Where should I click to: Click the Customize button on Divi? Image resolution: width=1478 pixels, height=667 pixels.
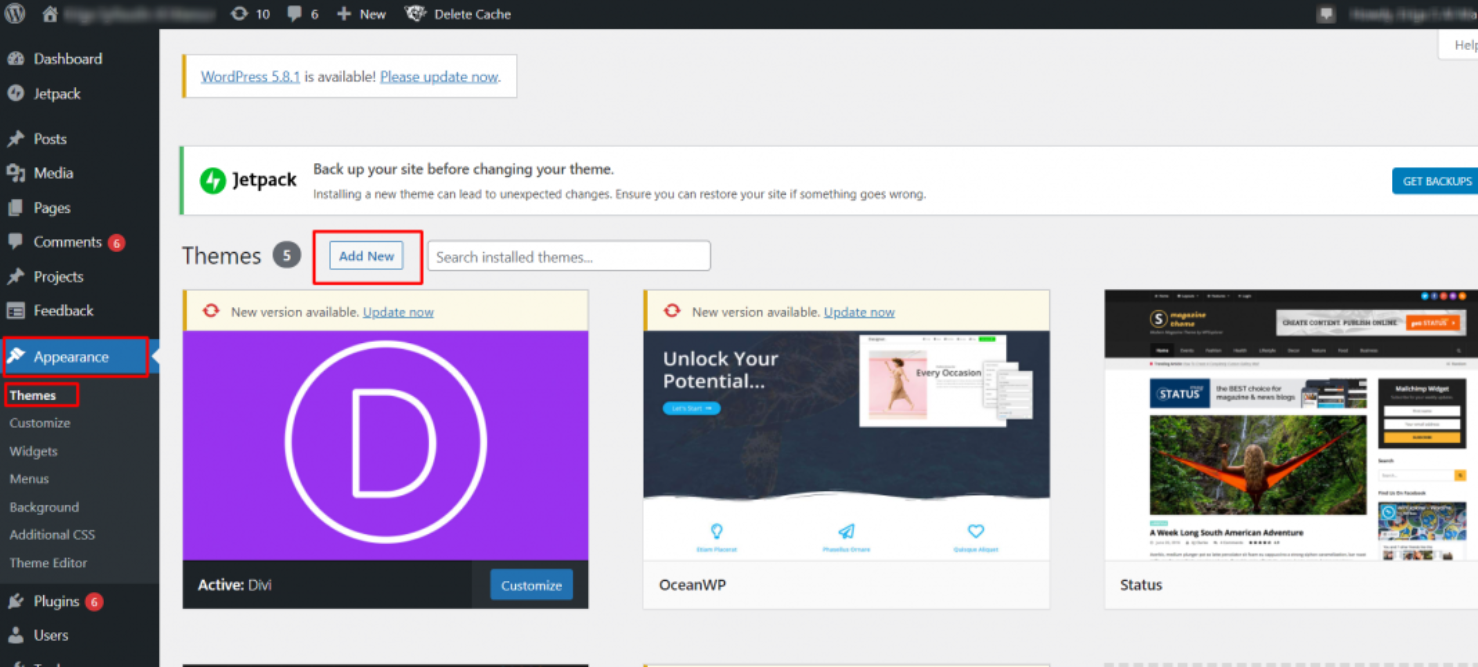[531, 585]
